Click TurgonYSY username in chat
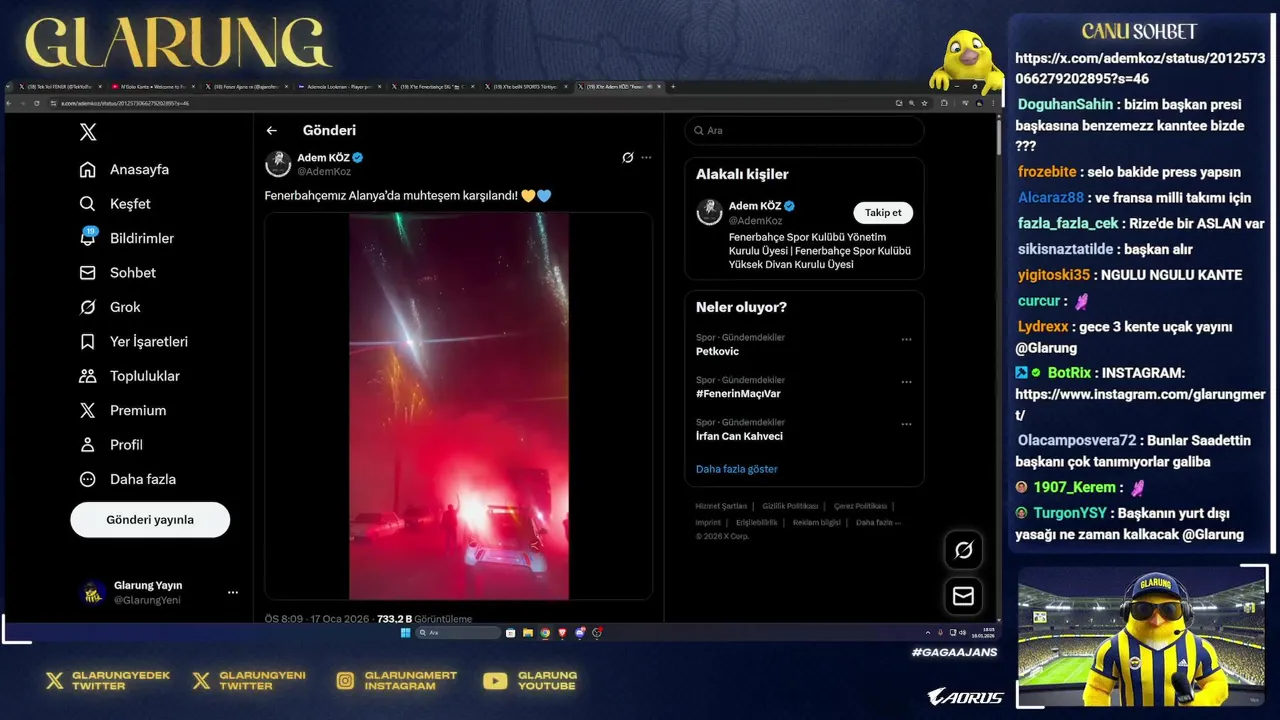Screen dimensions: 1280x720 1070,513
